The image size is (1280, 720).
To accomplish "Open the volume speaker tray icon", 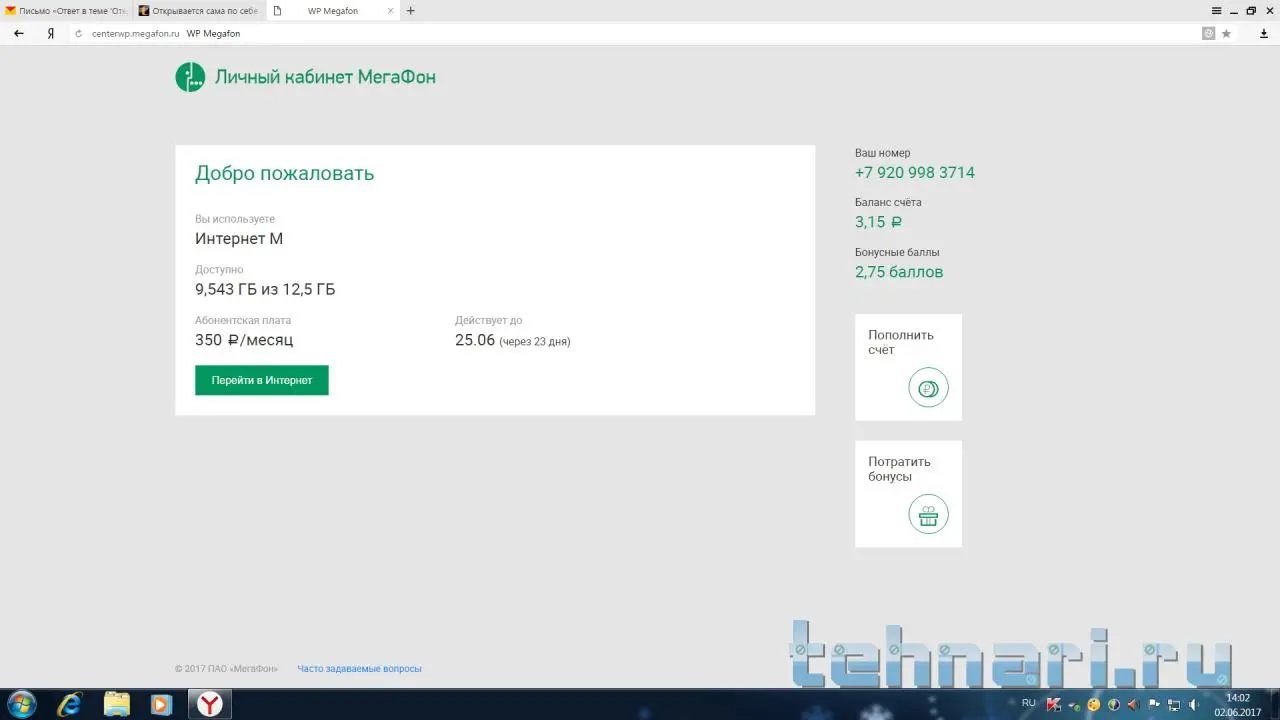I will (x=1193, y=704).
